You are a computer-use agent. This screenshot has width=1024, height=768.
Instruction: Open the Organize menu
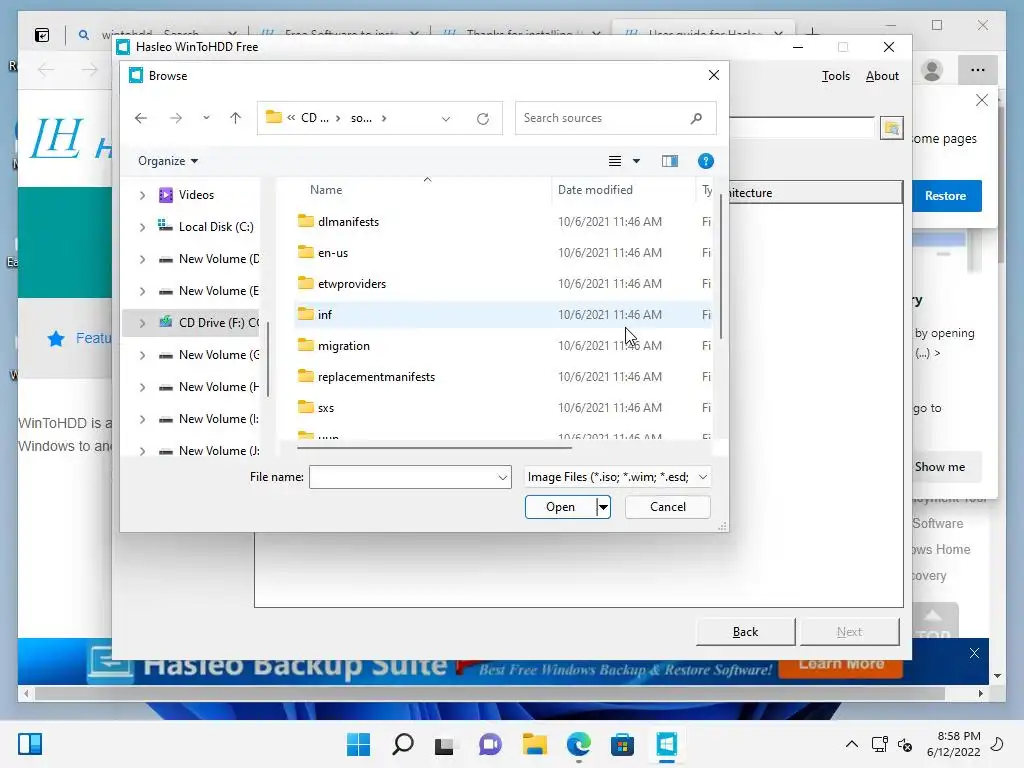coord(168,161)
